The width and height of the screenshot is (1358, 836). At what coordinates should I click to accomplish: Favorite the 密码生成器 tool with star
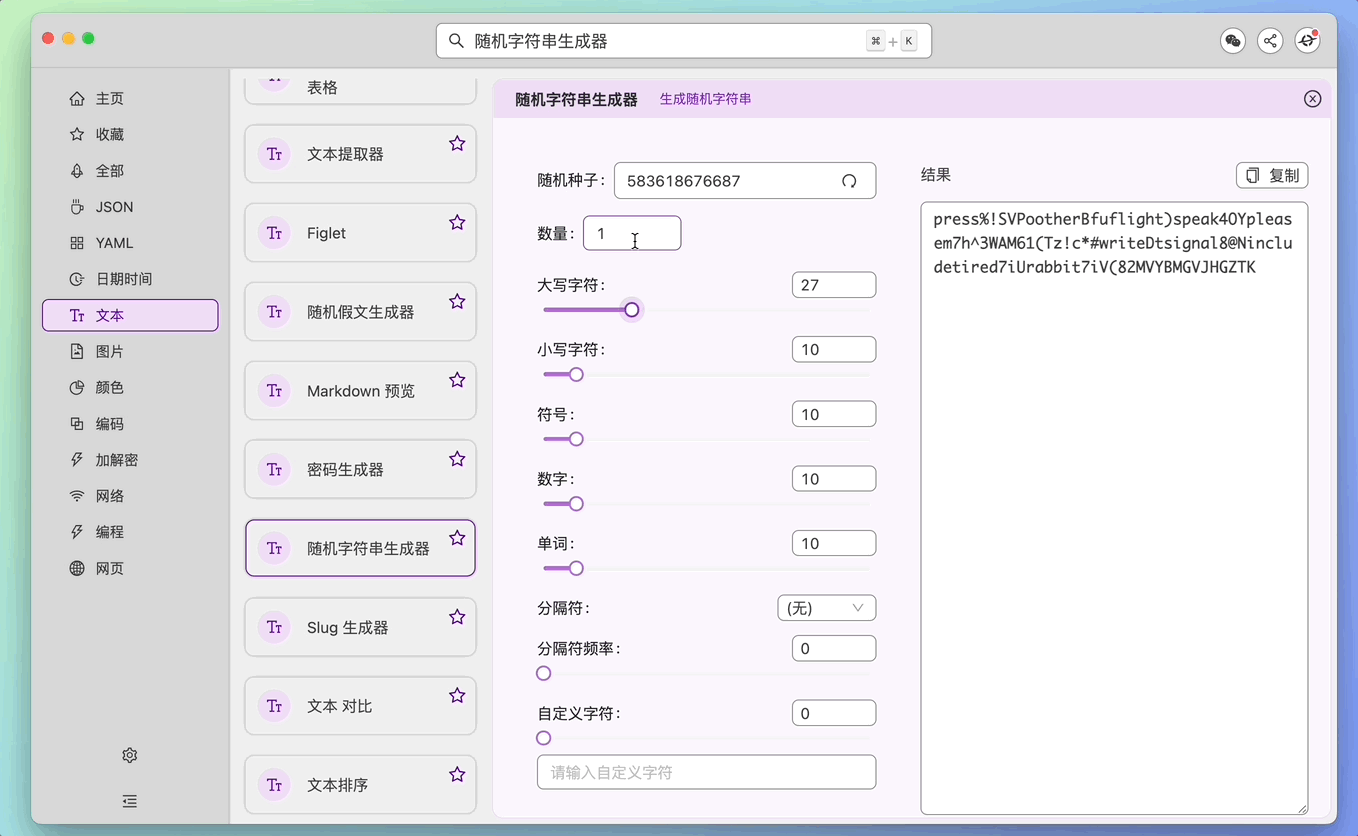point(457,459)
